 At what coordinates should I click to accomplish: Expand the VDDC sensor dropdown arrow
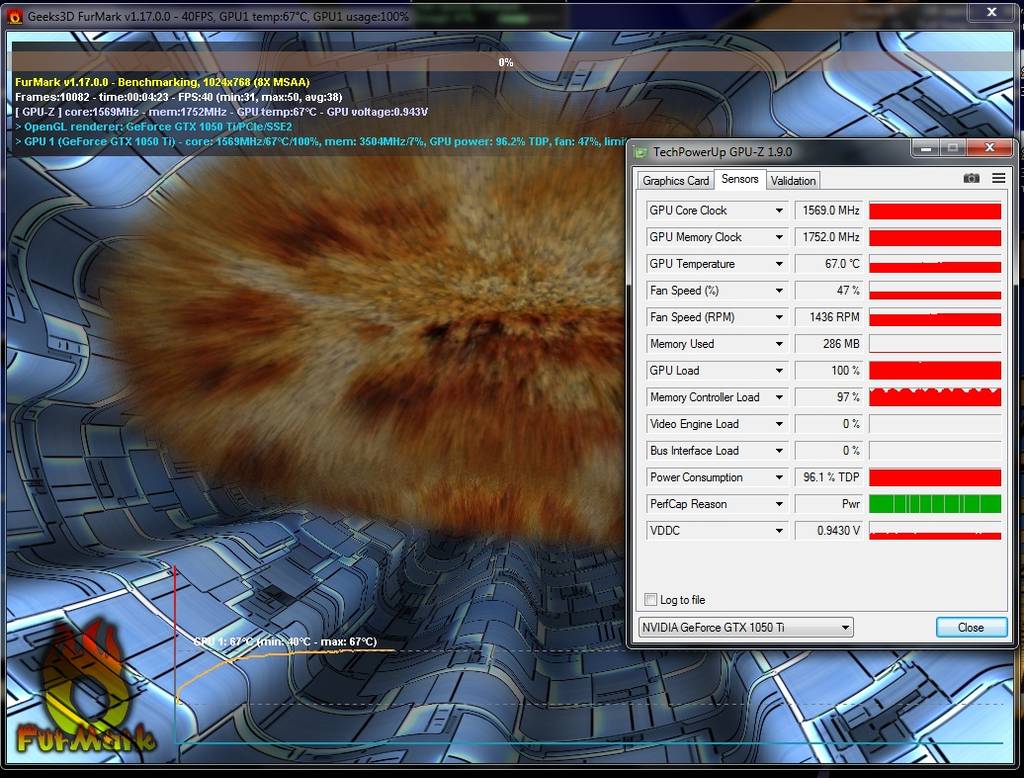coord(779,531)
